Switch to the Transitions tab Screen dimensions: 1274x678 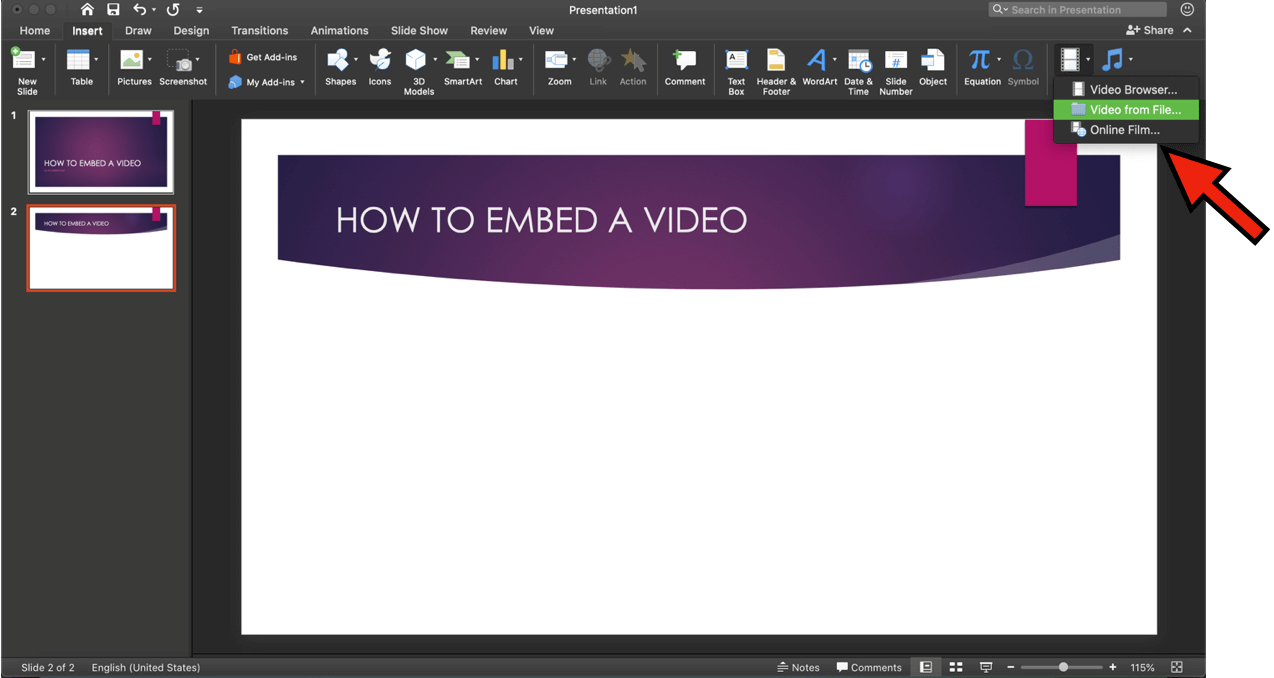[x=259, y=30]
